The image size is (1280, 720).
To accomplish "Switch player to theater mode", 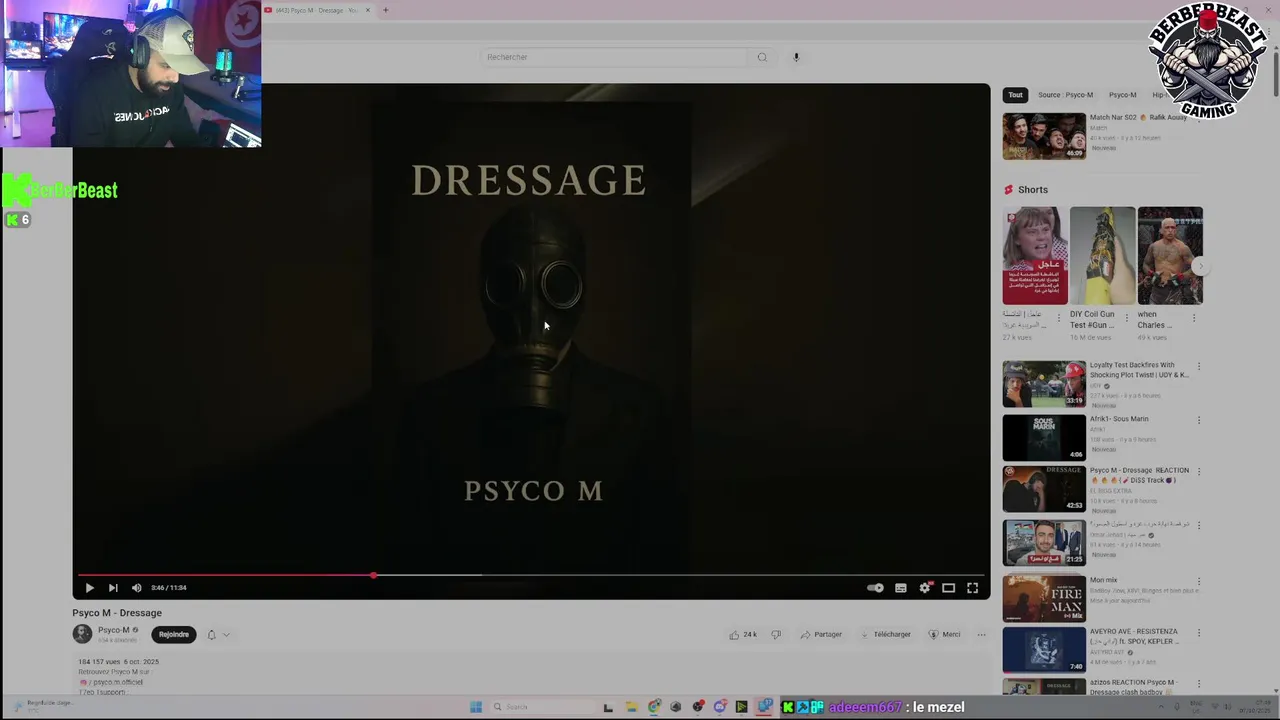I will 948,588.
